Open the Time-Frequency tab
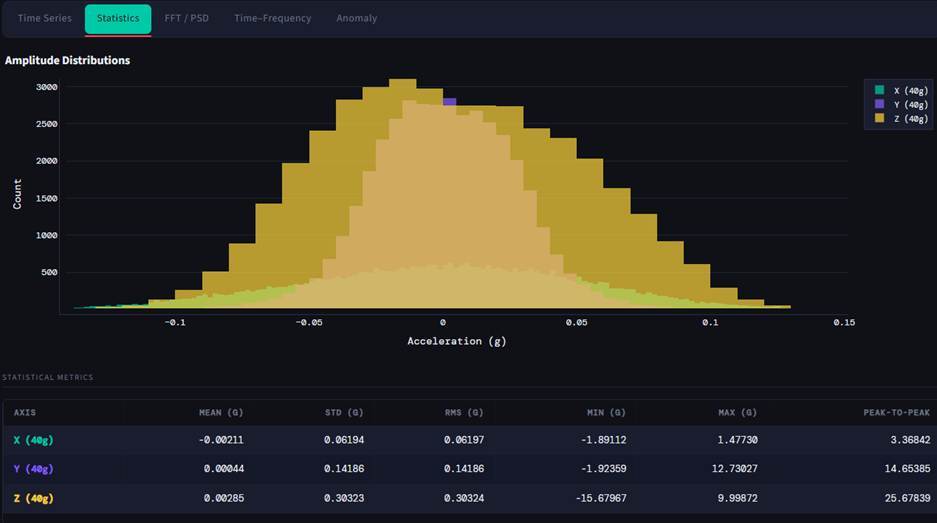This screenshot has height=523, width=937. pyautogui.click(x=272, y=19)
